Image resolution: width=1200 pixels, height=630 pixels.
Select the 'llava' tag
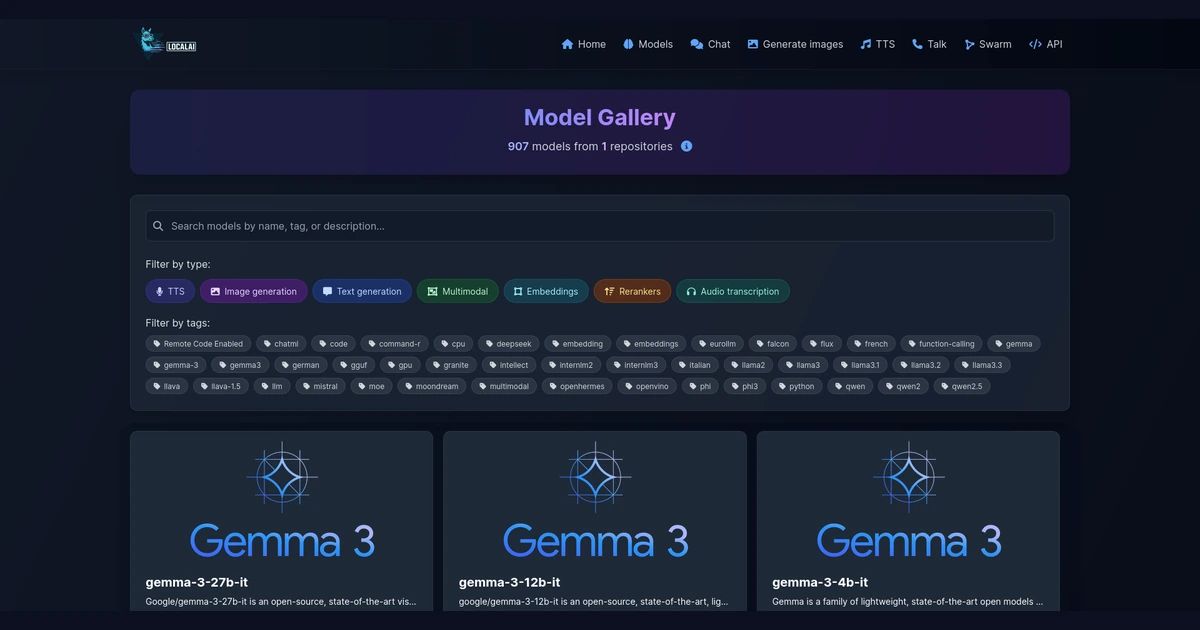coord(166,386)
